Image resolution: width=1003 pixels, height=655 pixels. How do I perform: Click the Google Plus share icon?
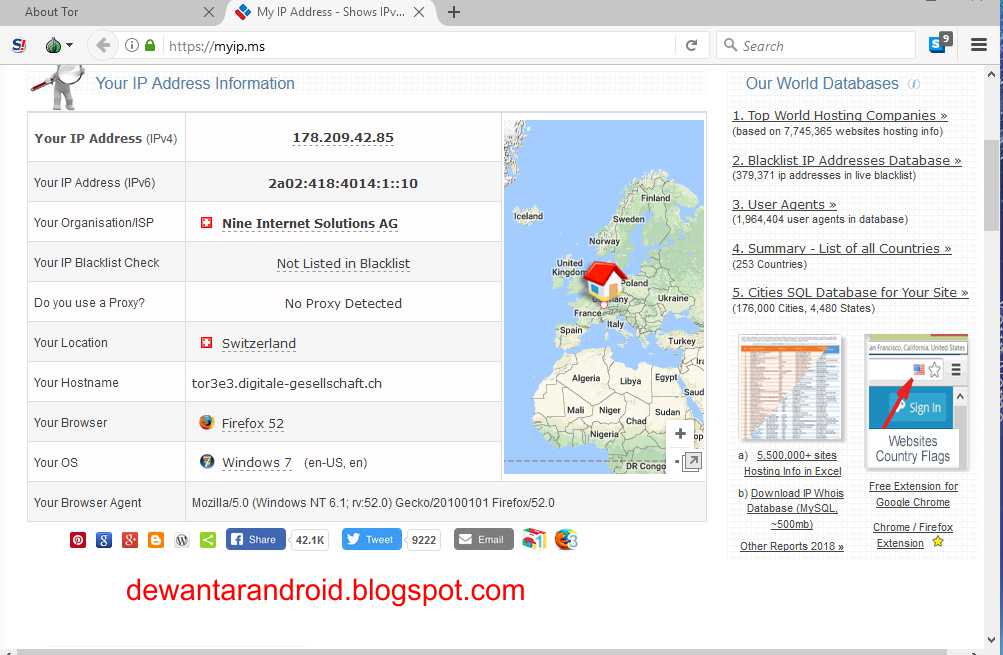130,540
